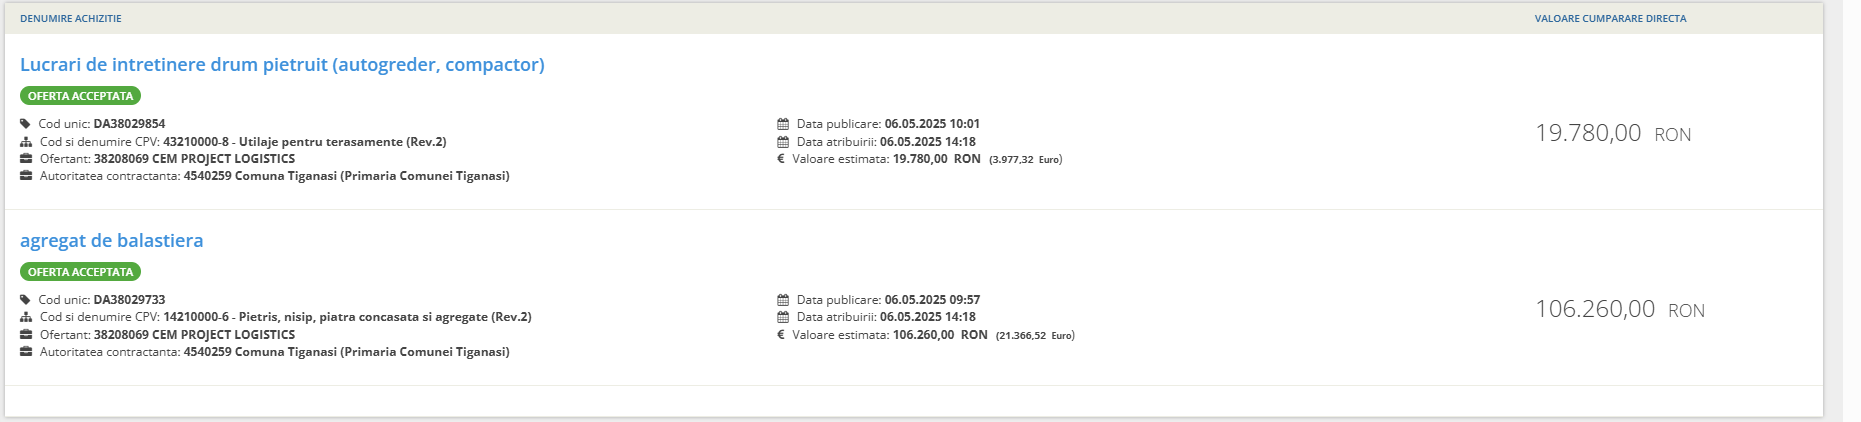Open 'Lucrari de intretinere drum pietruit' listing
Viewport: 1861px width, 422px height.
pyautogui.click(x=282, y=65)
